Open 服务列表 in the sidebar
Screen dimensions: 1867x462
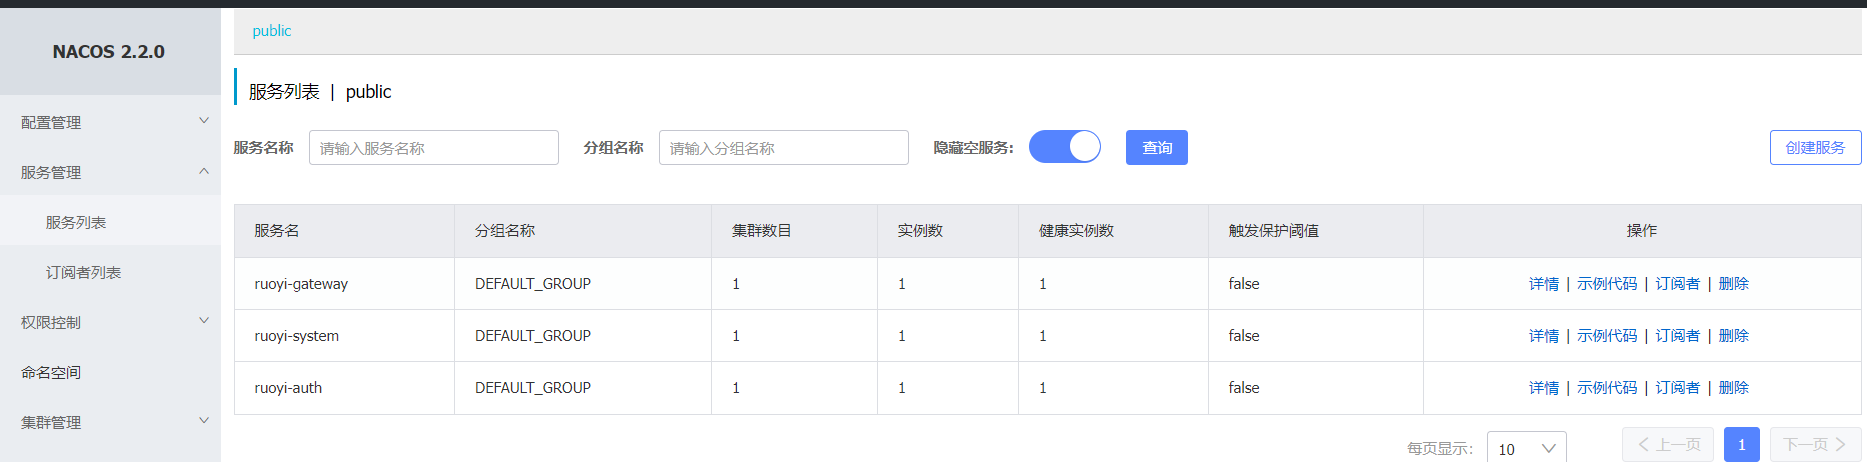(76, 222)
